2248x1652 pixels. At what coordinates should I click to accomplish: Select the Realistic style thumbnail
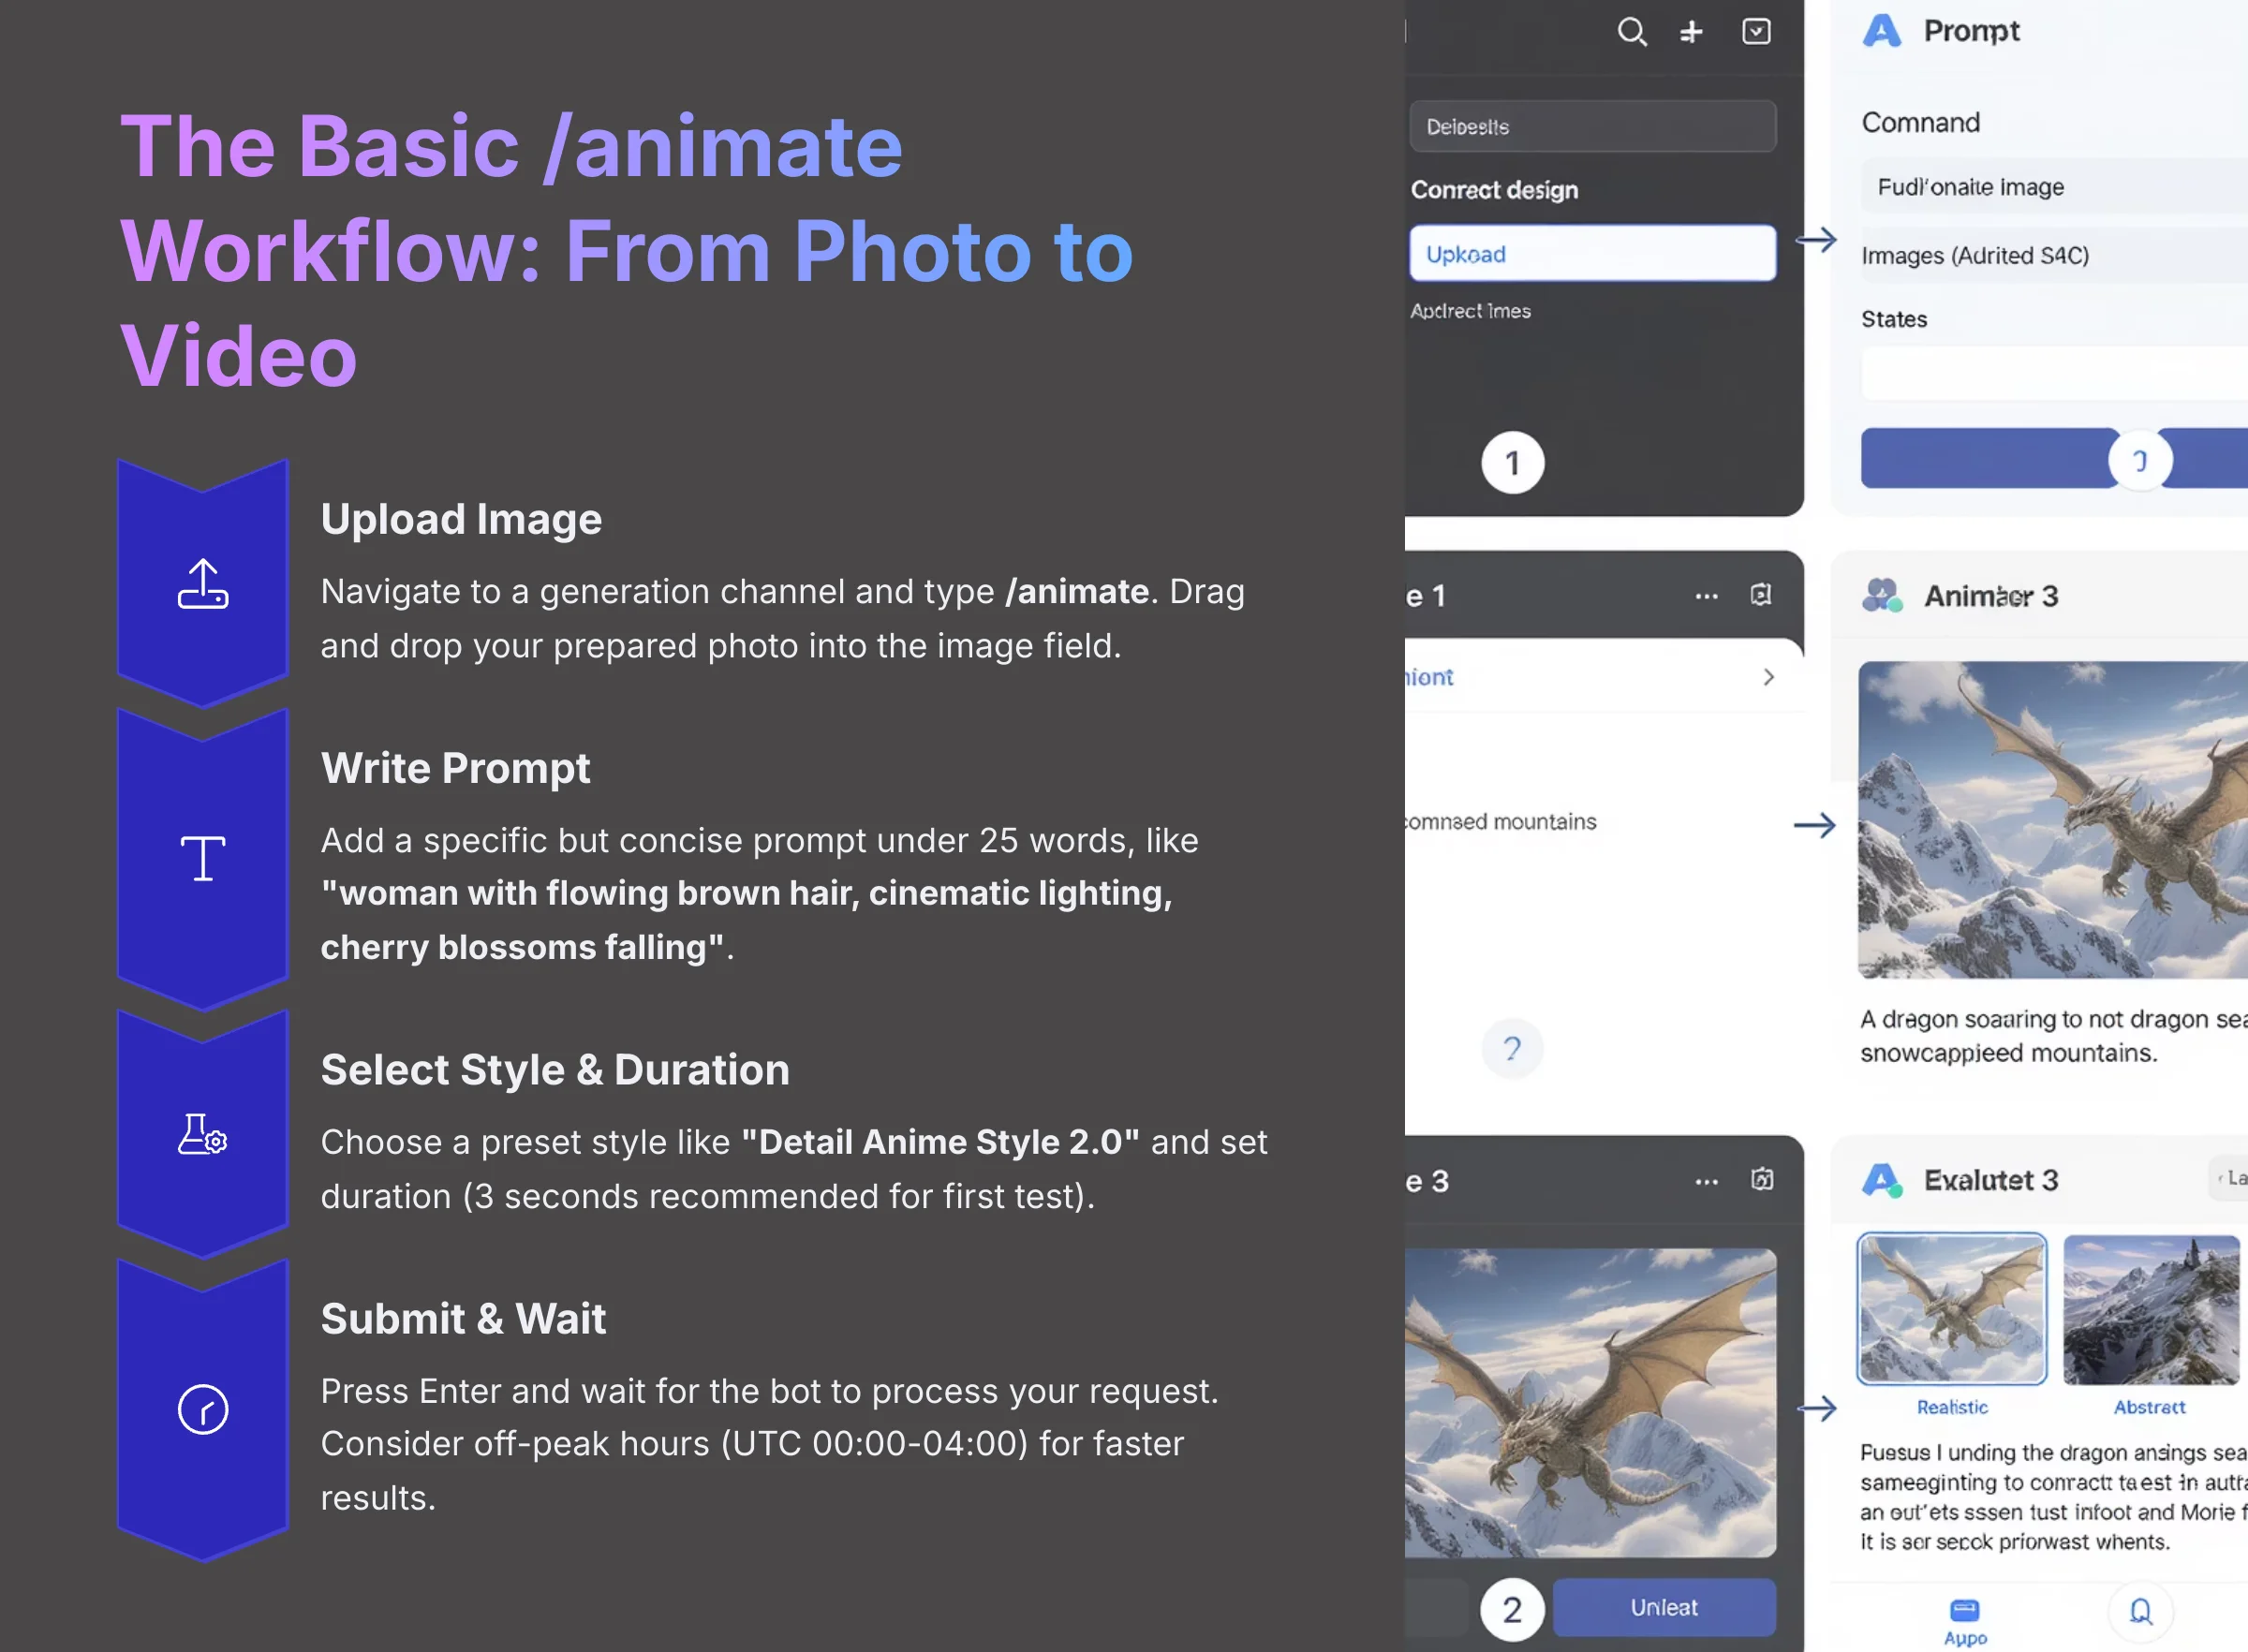(x=1951, y=1309)
